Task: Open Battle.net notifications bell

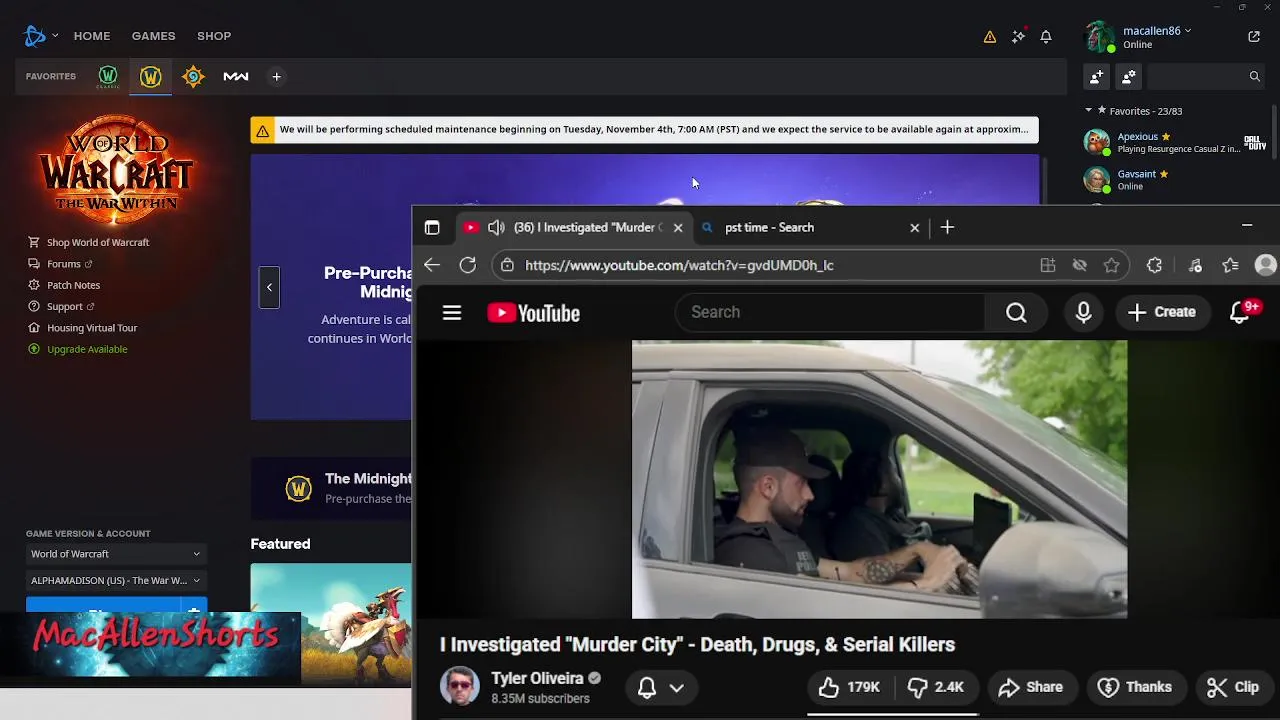Action: (x=1046, y=36)
